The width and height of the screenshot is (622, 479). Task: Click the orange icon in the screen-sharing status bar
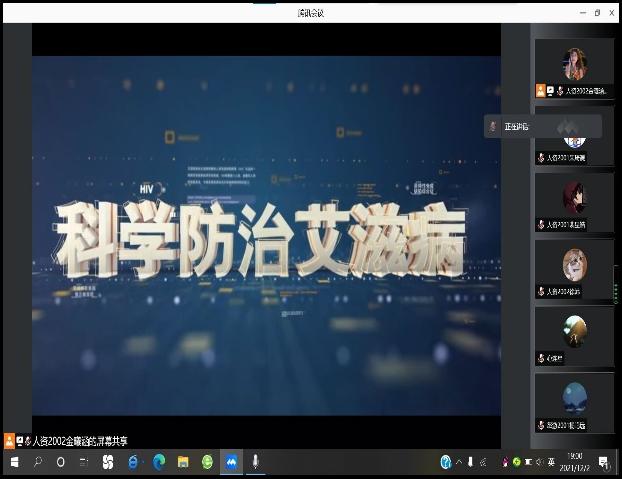9,440
